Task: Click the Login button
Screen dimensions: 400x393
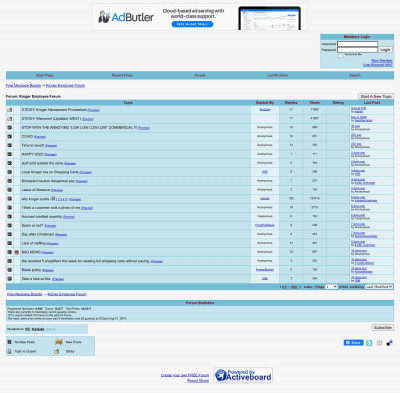Action: [385, 50]
